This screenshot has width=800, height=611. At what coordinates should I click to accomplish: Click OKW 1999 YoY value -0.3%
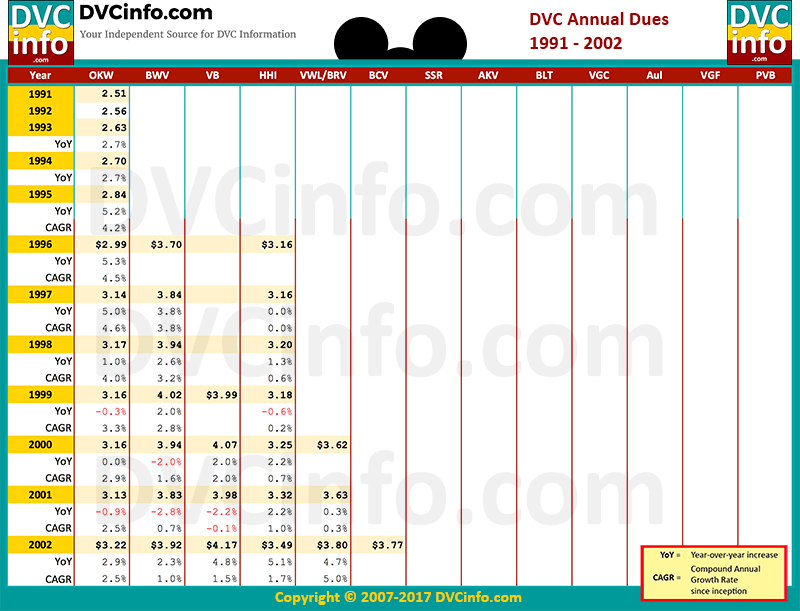tap(111, 412)
